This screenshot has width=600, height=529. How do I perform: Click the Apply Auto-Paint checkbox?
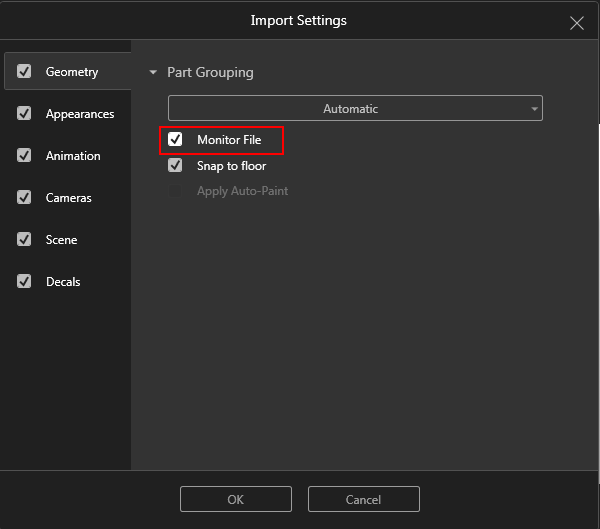pyautogui.click(x=175, y=191)
